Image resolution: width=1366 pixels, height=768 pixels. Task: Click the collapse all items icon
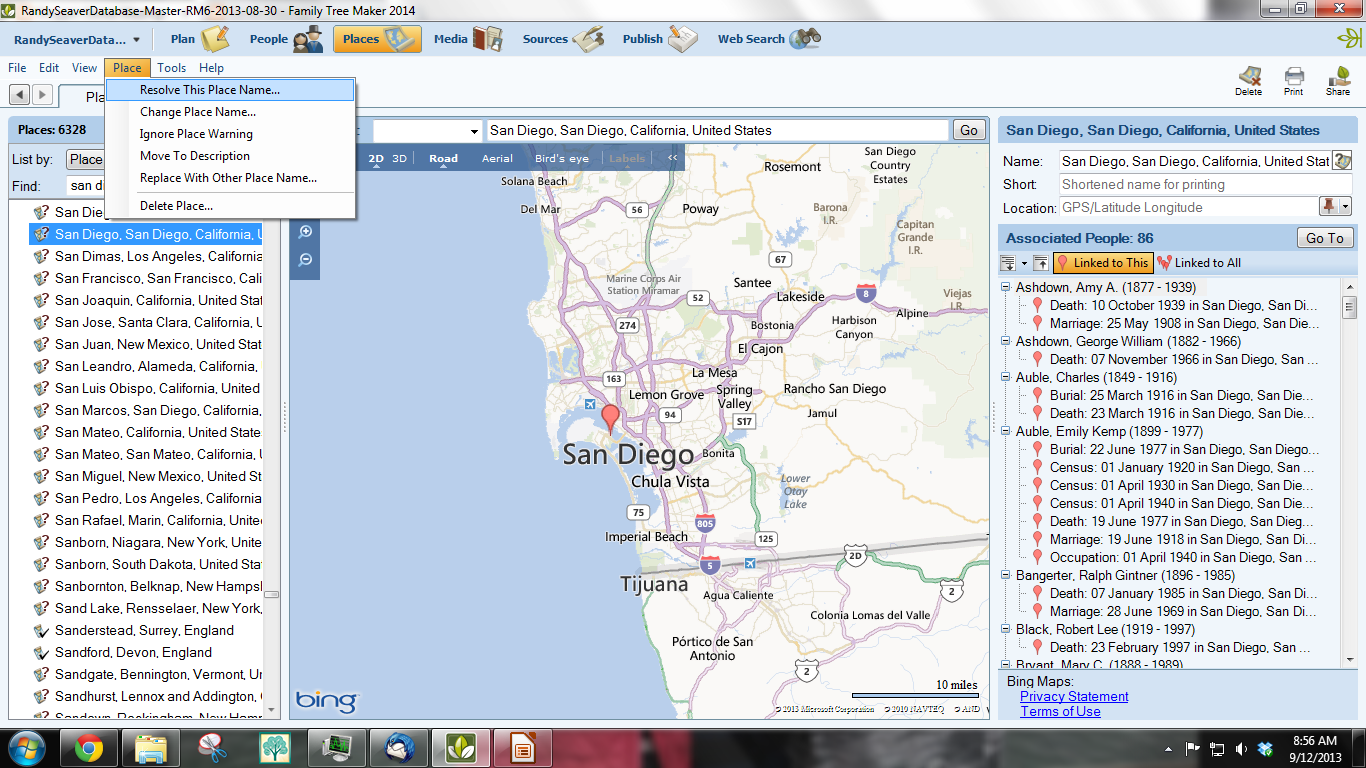pos(1040,263)
